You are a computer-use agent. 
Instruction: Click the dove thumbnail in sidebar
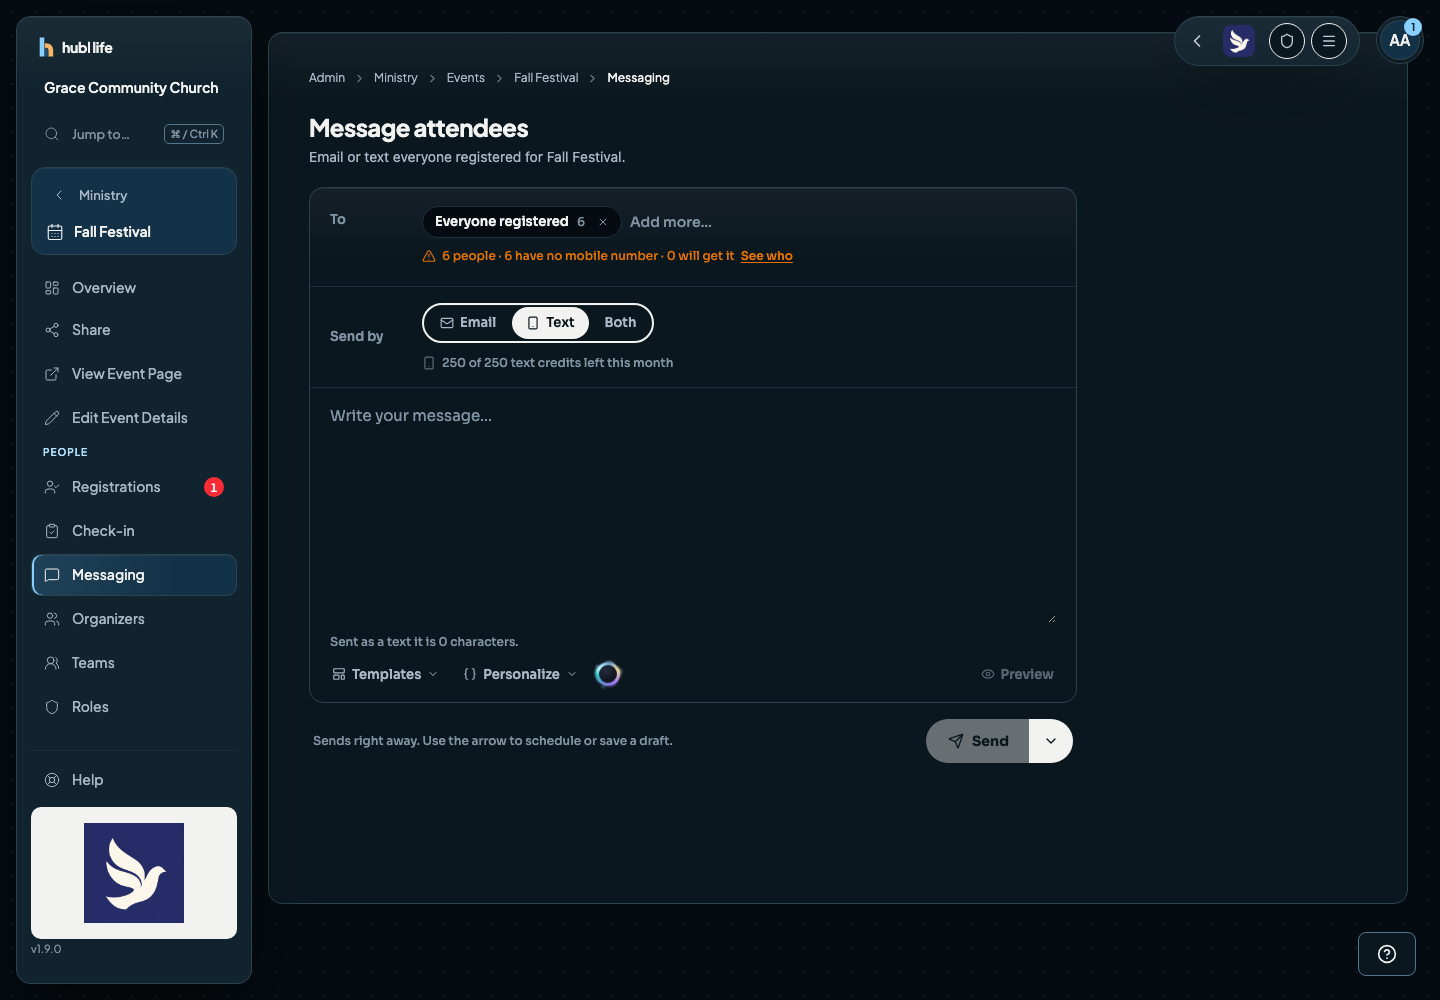pyautogui.click(x=134, y=873)
